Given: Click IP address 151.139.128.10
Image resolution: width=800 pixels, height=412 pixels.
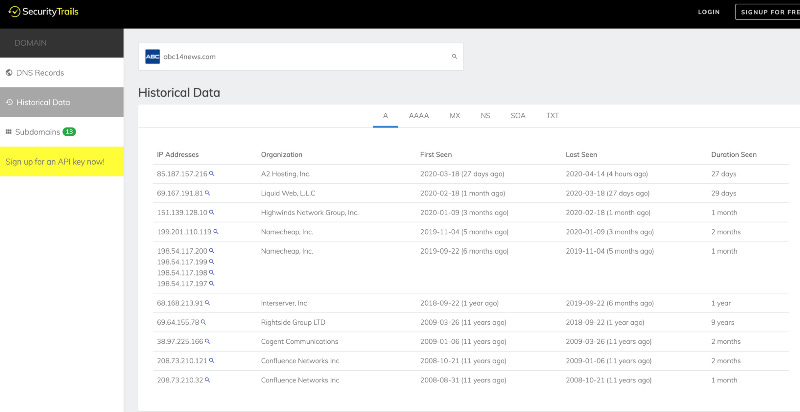Looking at the screenshot, I should coord(182,212).
